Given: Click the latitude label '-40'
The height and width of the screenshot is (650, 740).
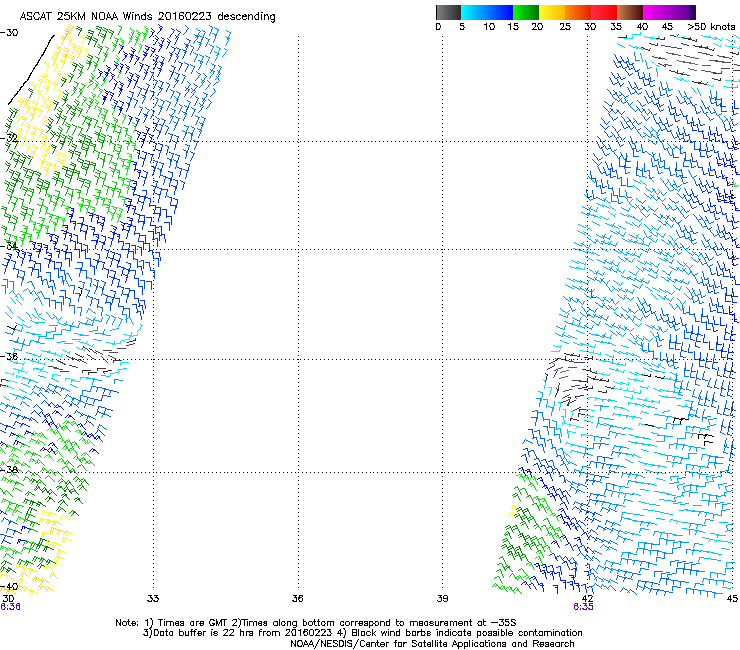Looking at the screenshot, I should pos(9,587).
